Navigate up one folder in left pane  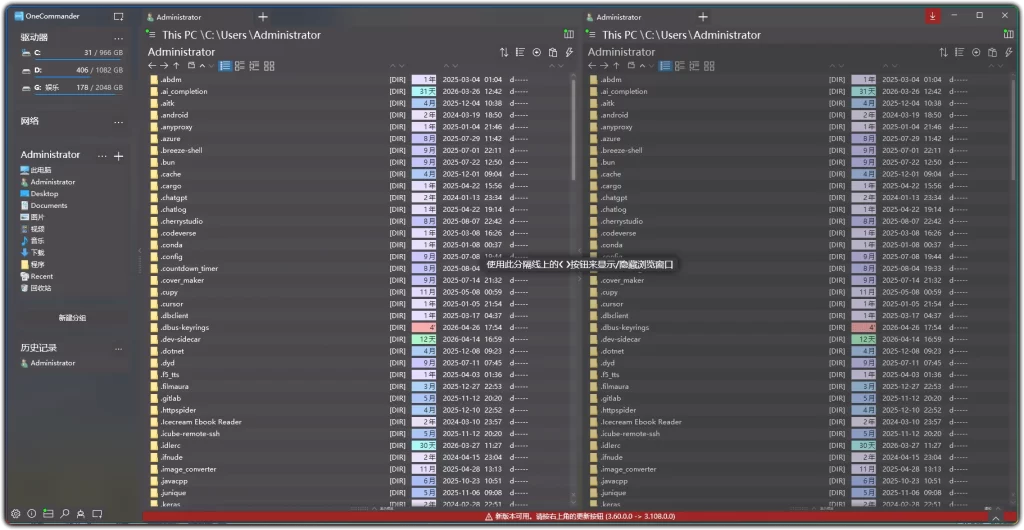click(176, 66)
